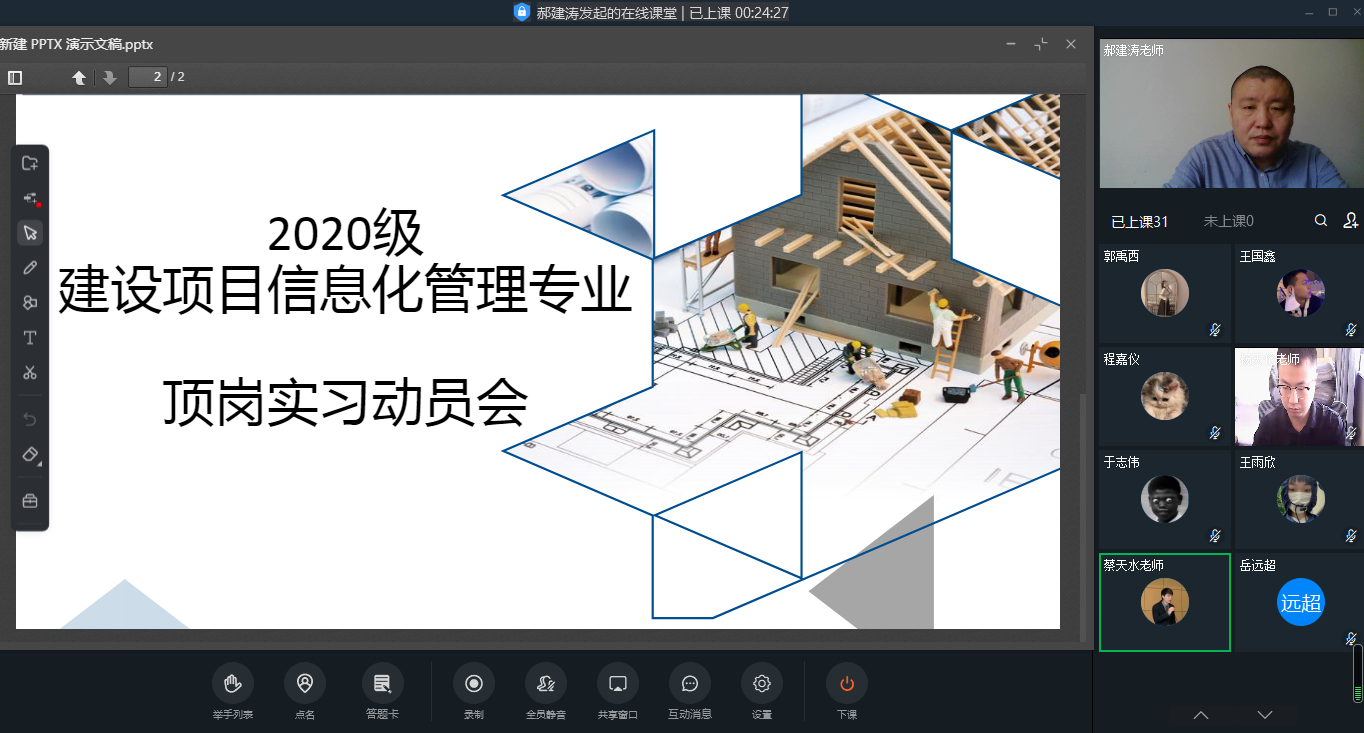1364x733 pixels.
Task: Open the toolbox at toolbar bottom
Action: pos(30,501)
